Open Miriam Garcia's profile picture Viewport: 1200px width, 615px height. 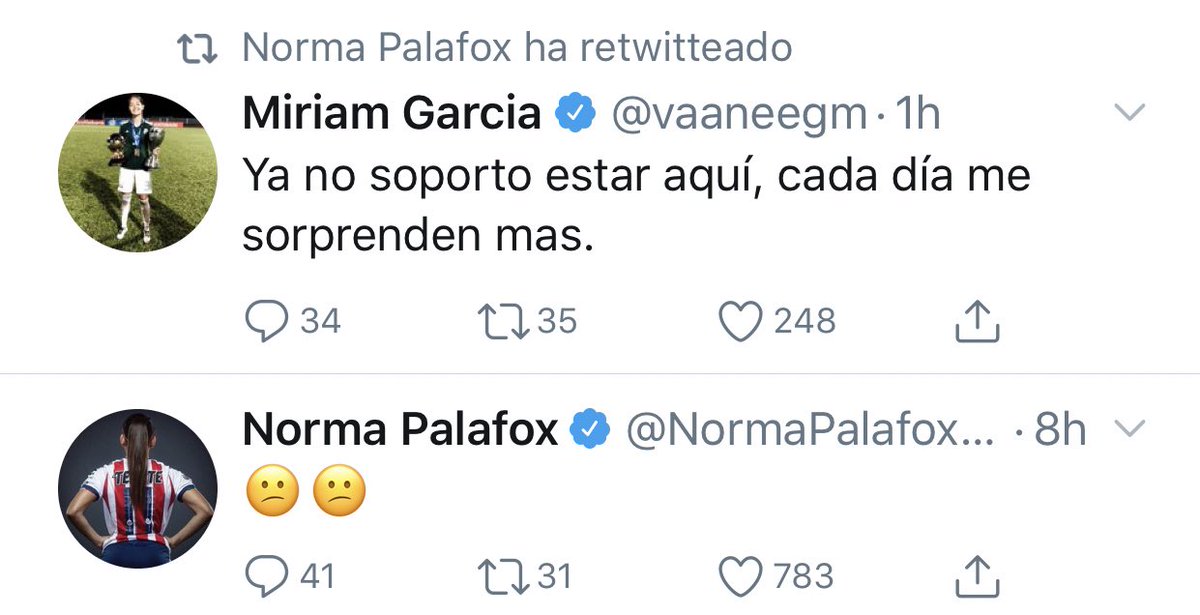coord(138,173)
